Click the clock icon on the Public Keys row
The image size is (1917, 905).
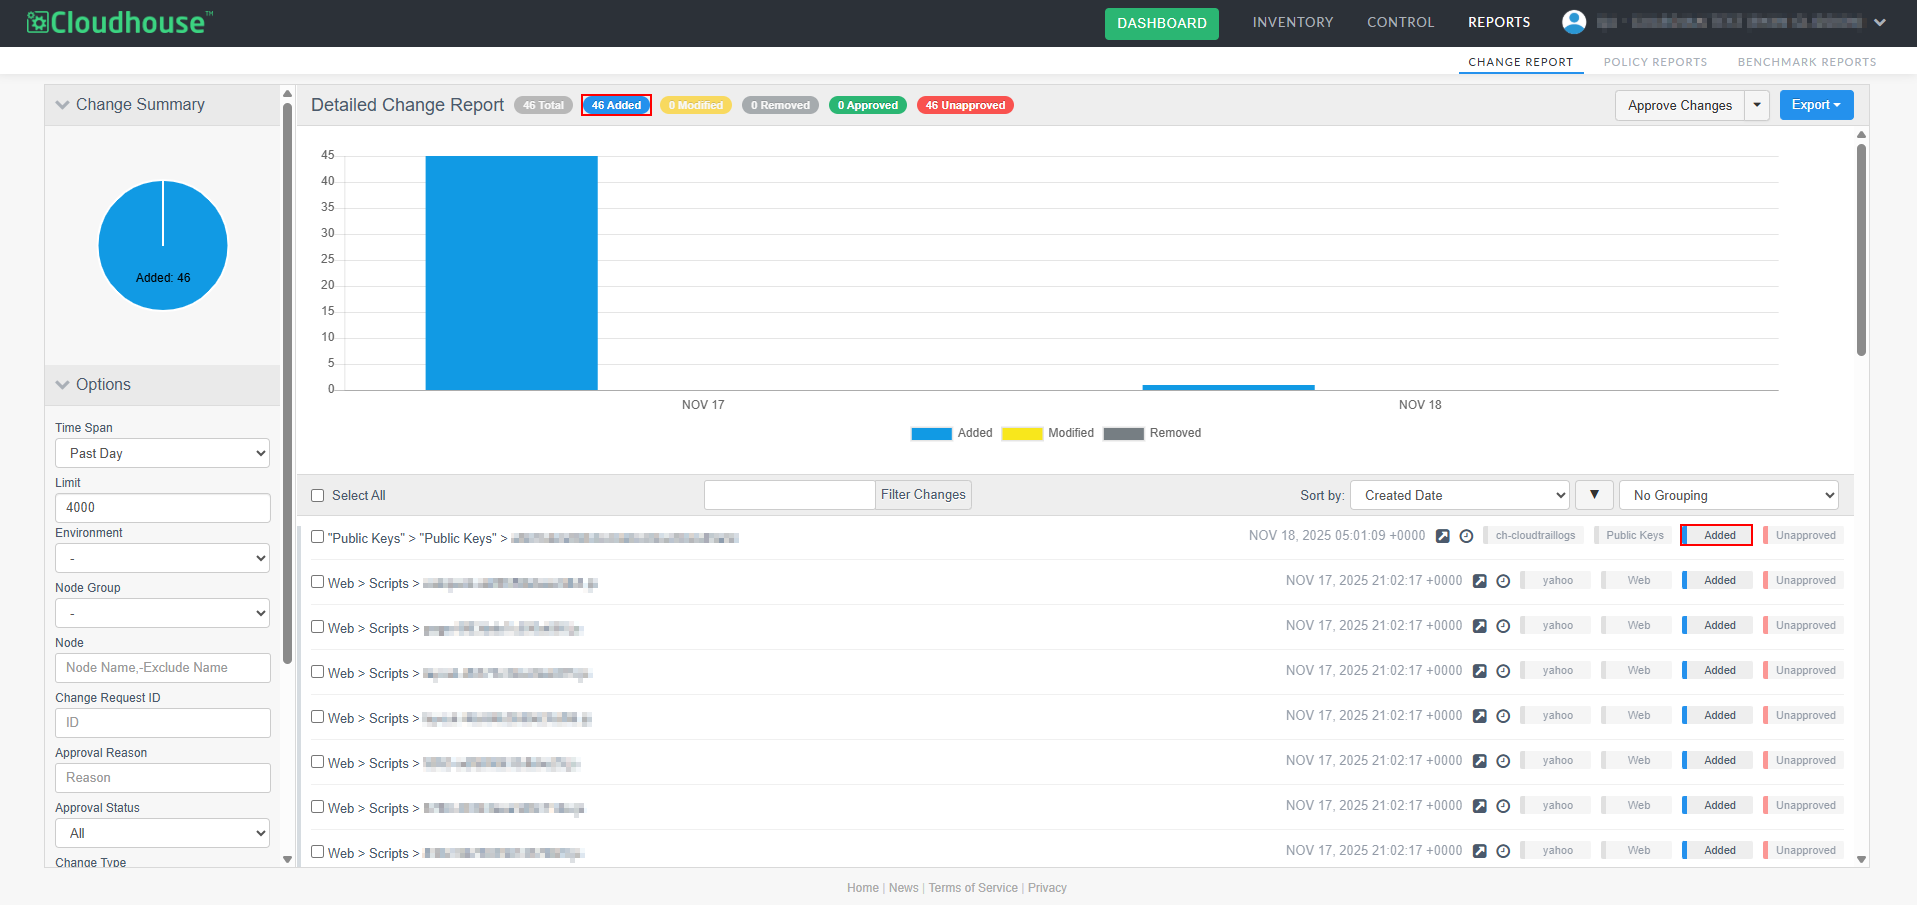tap(1466, 536)
